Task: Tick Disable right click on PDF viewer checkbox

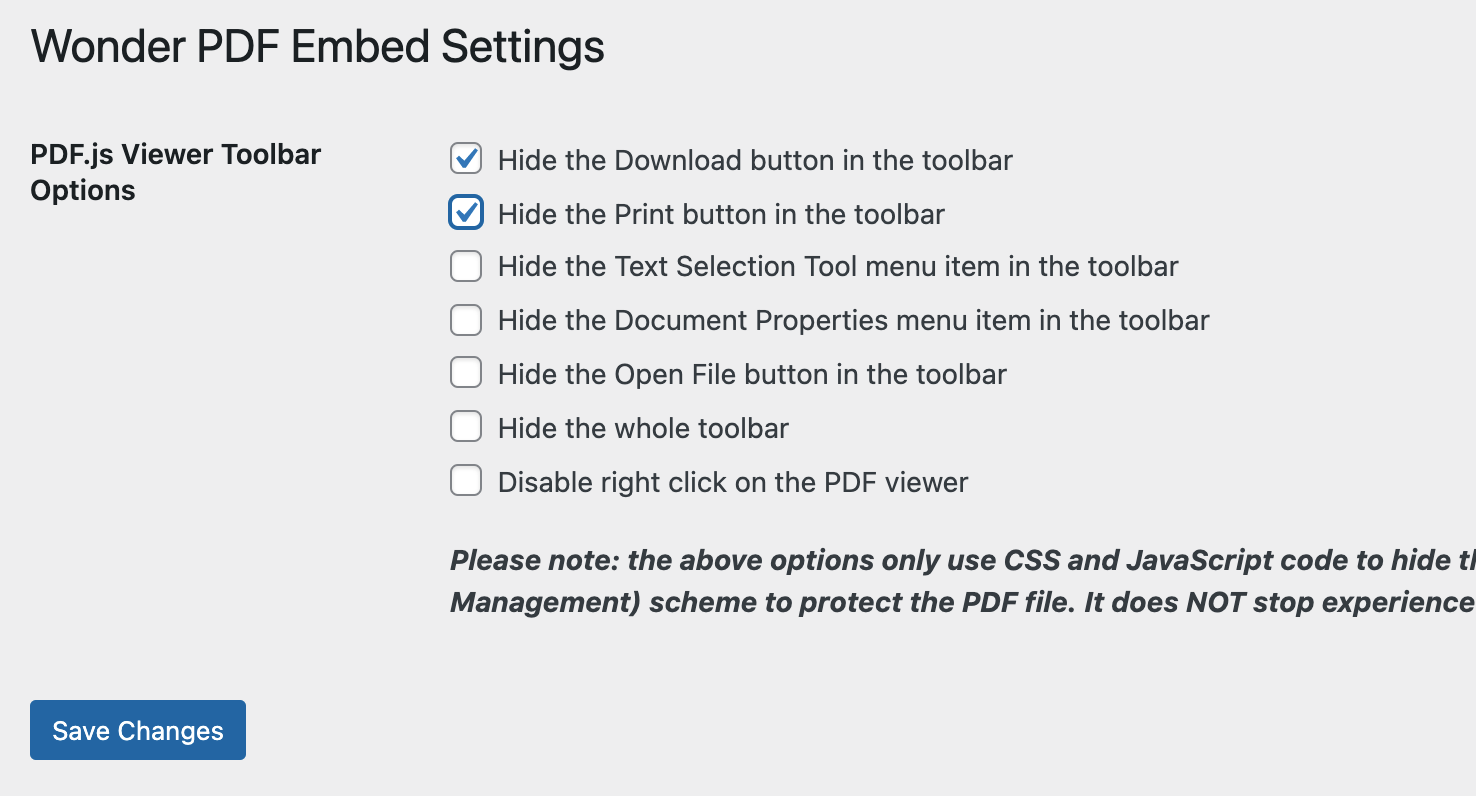Action: tap(466, 482)
